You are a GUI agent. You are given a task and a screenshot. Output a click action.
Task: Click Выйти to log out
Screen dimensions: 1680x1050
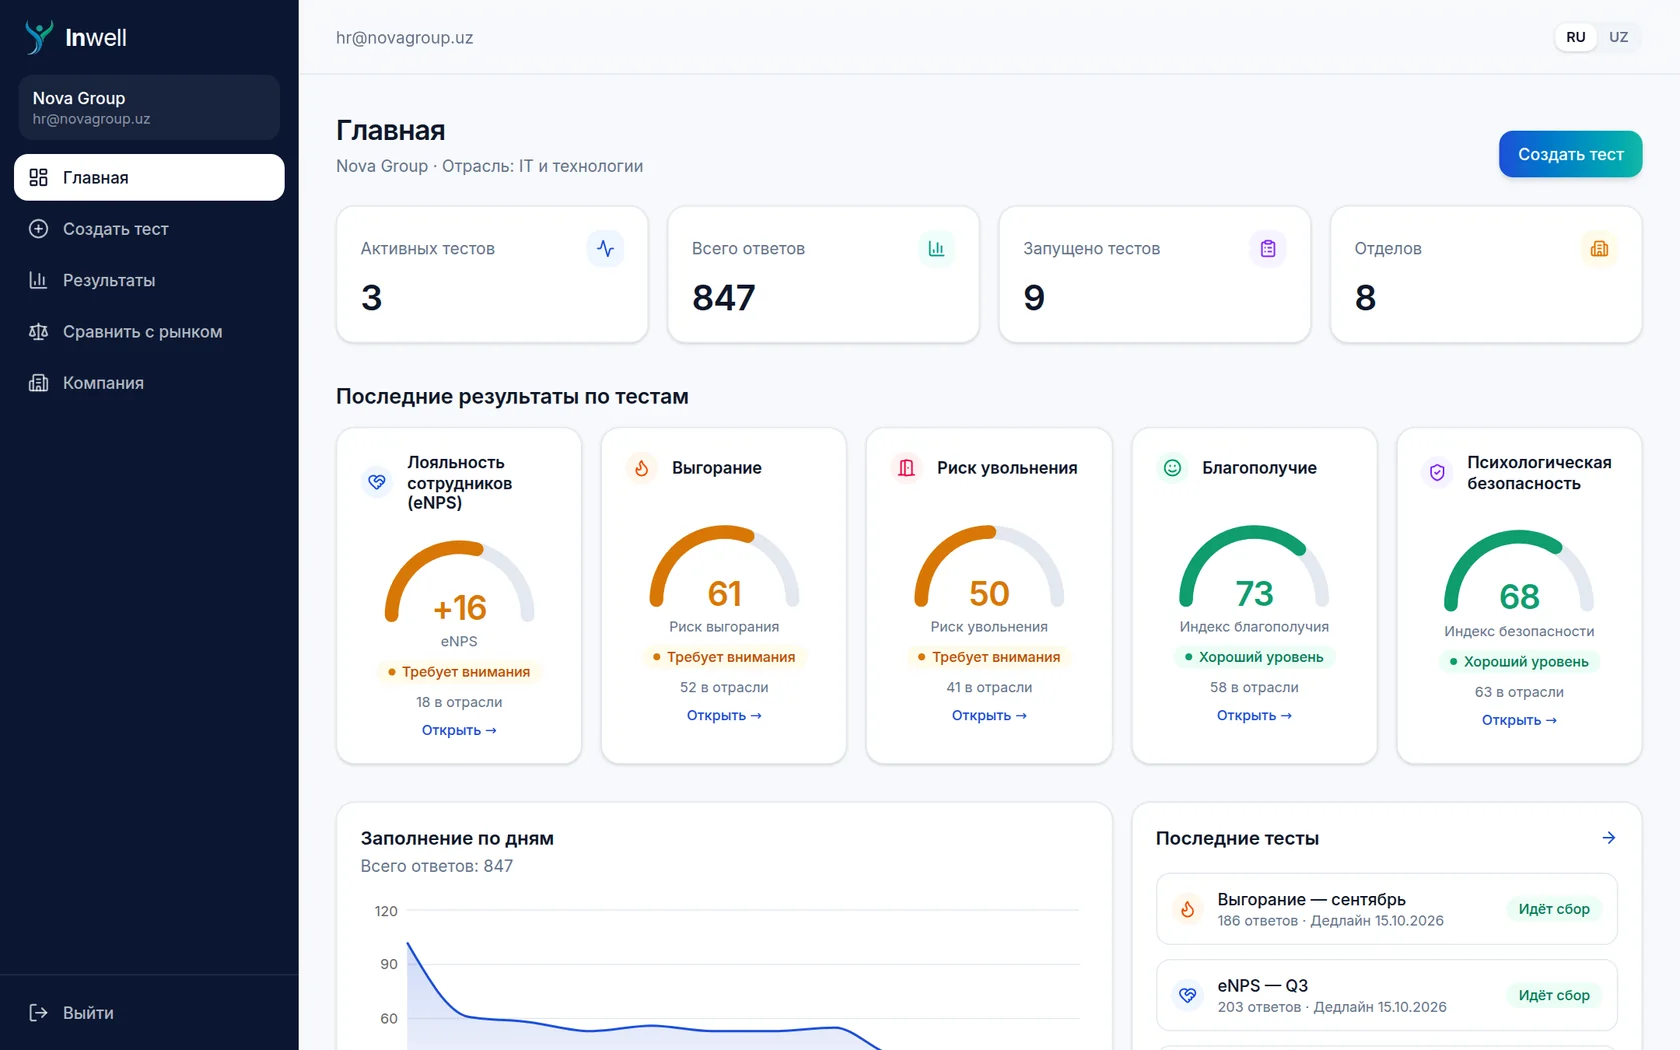click(149, 1013)
